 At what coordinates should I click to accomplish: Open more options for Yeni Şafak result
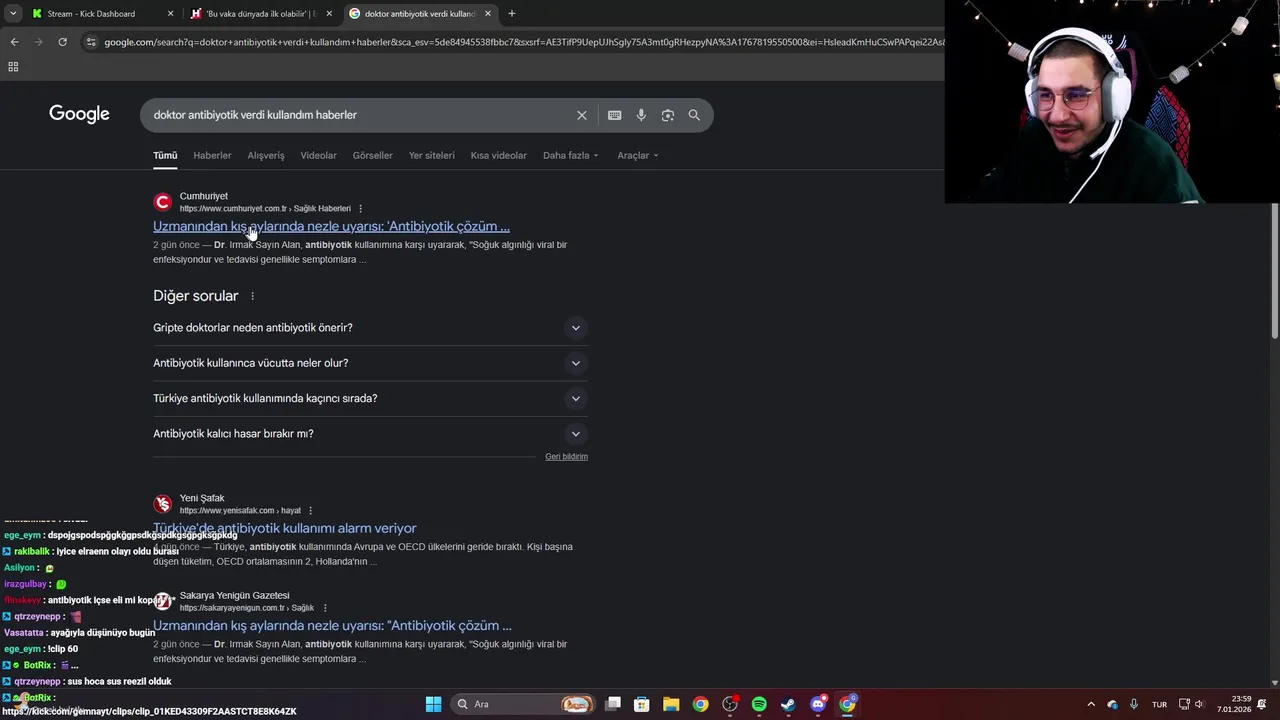(311, 511)
